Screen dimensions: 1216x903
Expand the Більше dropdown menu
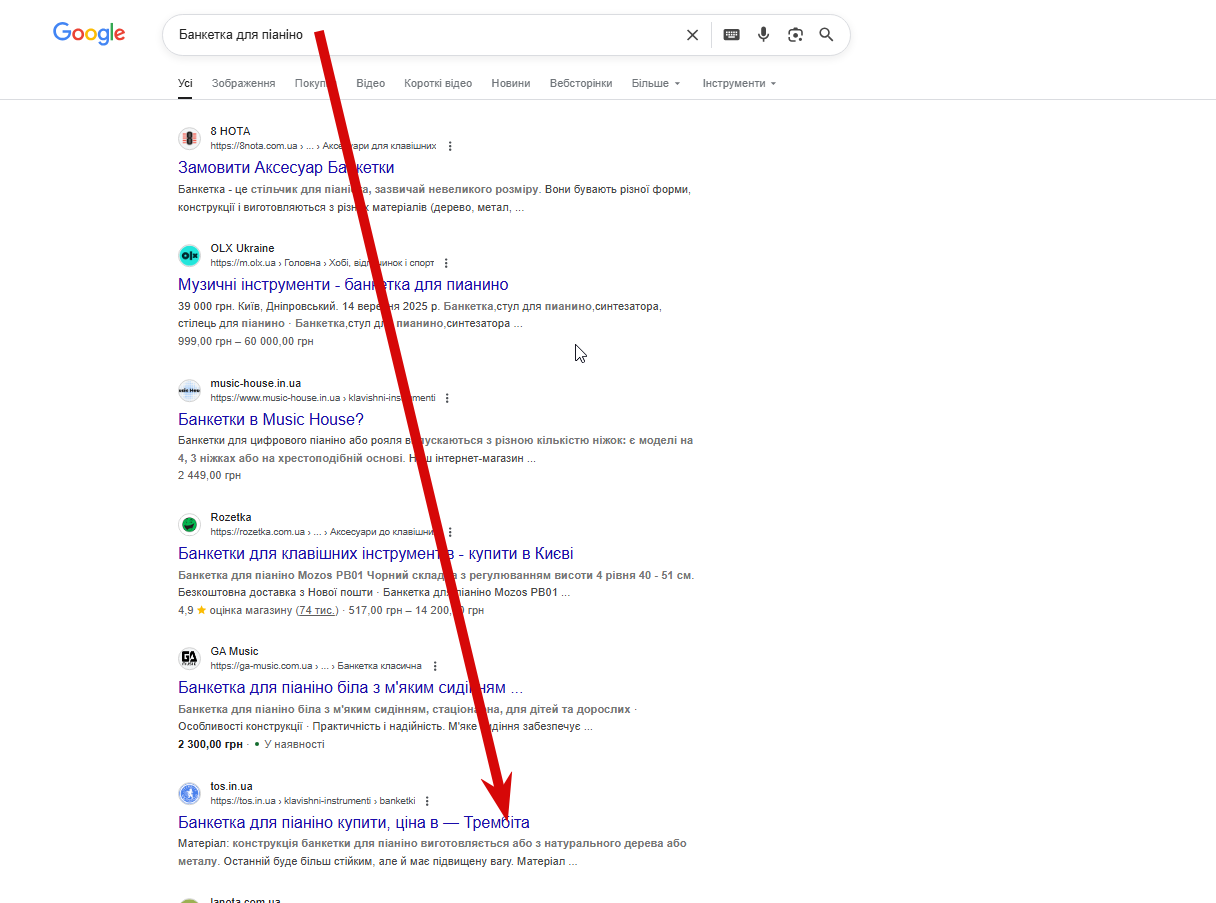[x=656, y=83]
